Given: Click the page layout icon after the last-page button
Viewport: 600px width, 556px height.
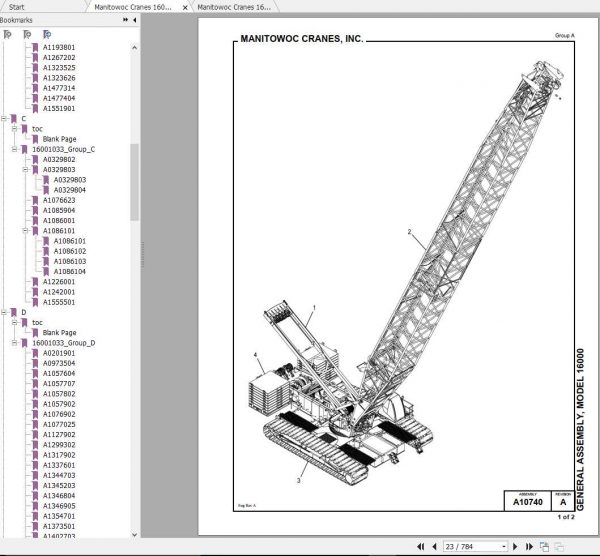Looking at the screenshot, I should pyautogui.click(x=544, y=547).
